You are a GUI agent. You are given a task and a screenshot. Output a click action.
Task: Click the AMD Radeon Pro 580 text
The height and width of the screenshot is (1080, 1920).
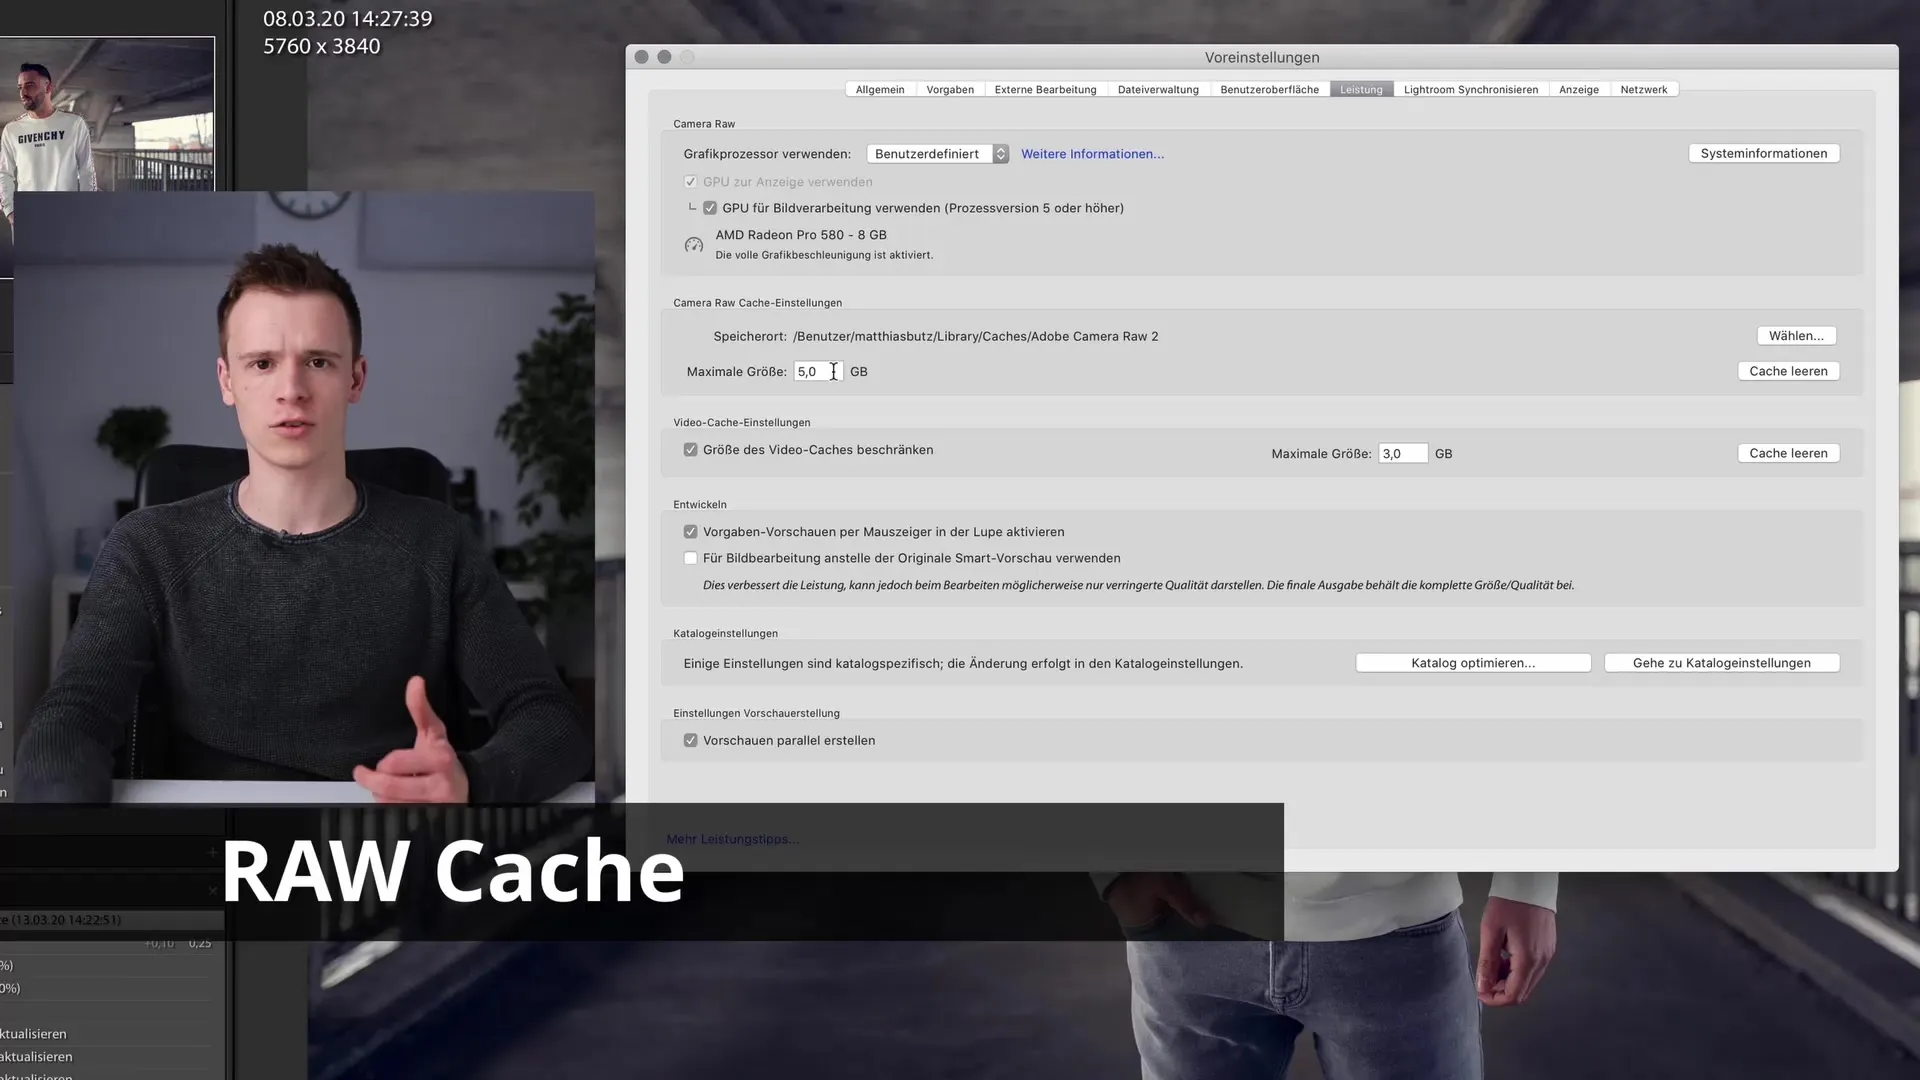(801, 235)
